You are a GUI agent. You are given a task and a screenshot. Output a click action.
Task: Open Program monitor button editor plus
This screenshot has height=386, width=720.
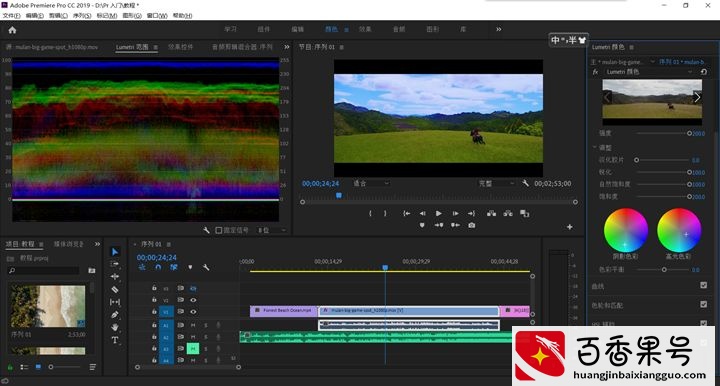point(569,227)
